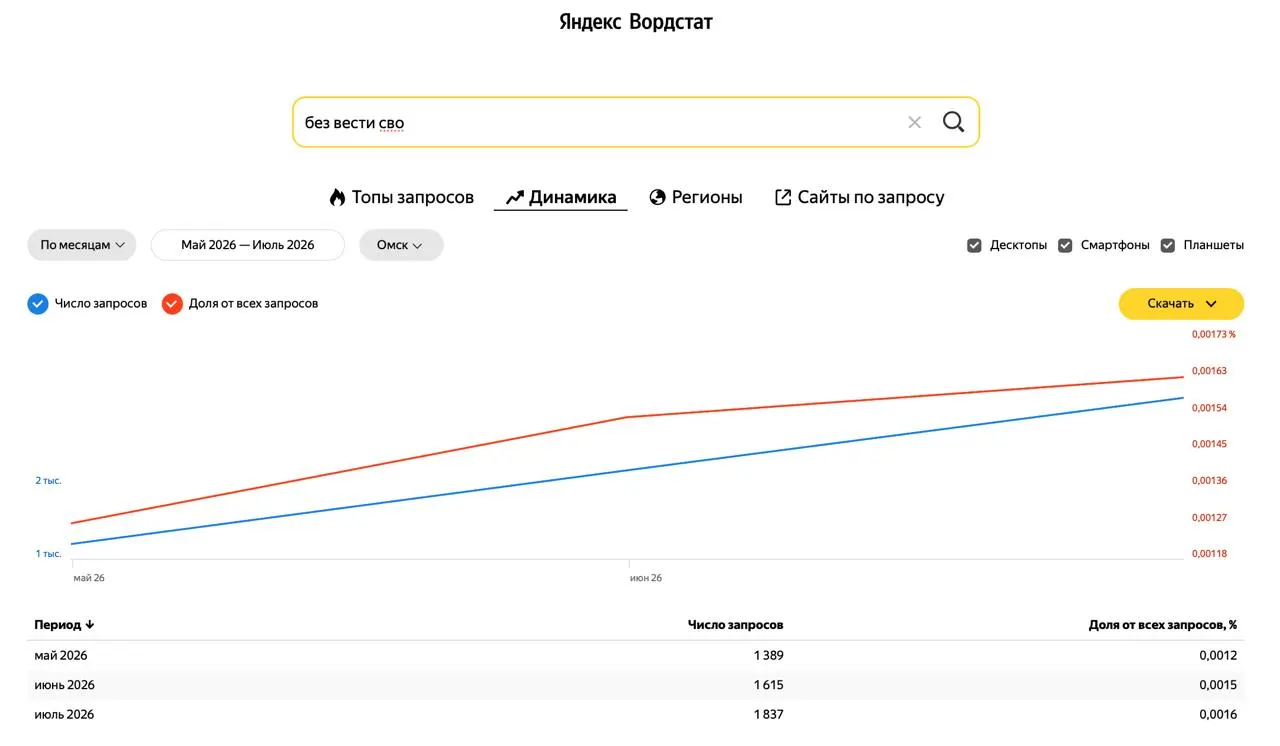Expand the Скачать download menu
This screenshot has width=1280, height=746.
coord(1181,304)
